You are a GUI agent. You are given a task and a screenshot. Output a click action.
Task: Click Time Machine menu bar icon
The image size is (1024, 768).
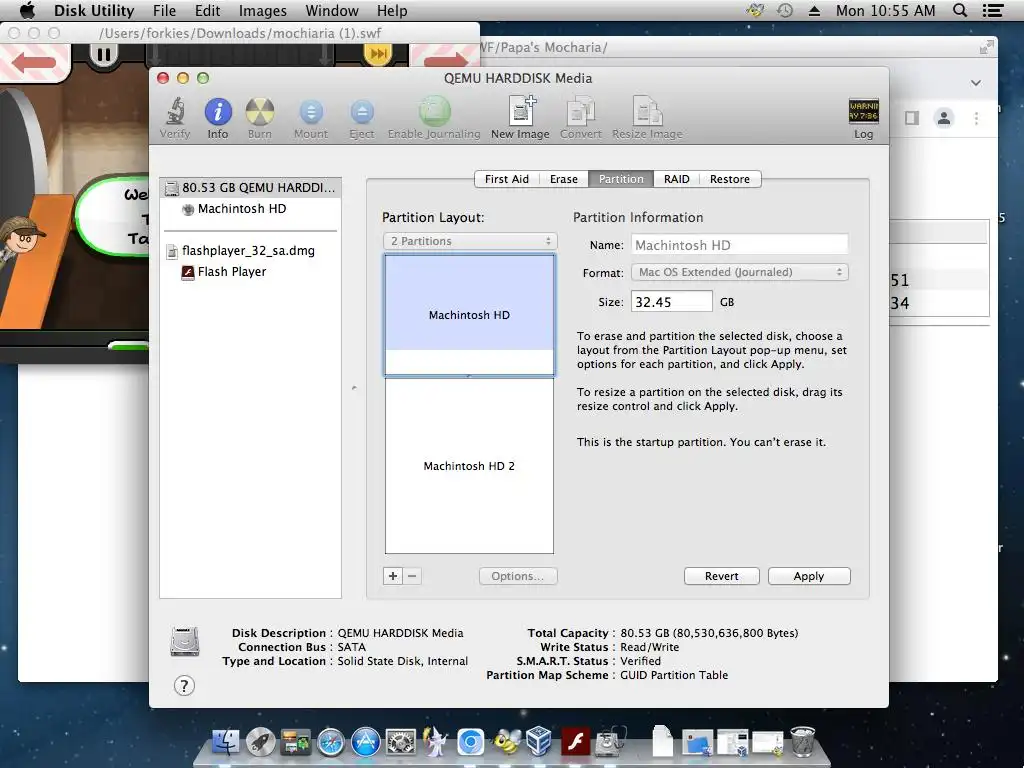(x=785, y=10)
